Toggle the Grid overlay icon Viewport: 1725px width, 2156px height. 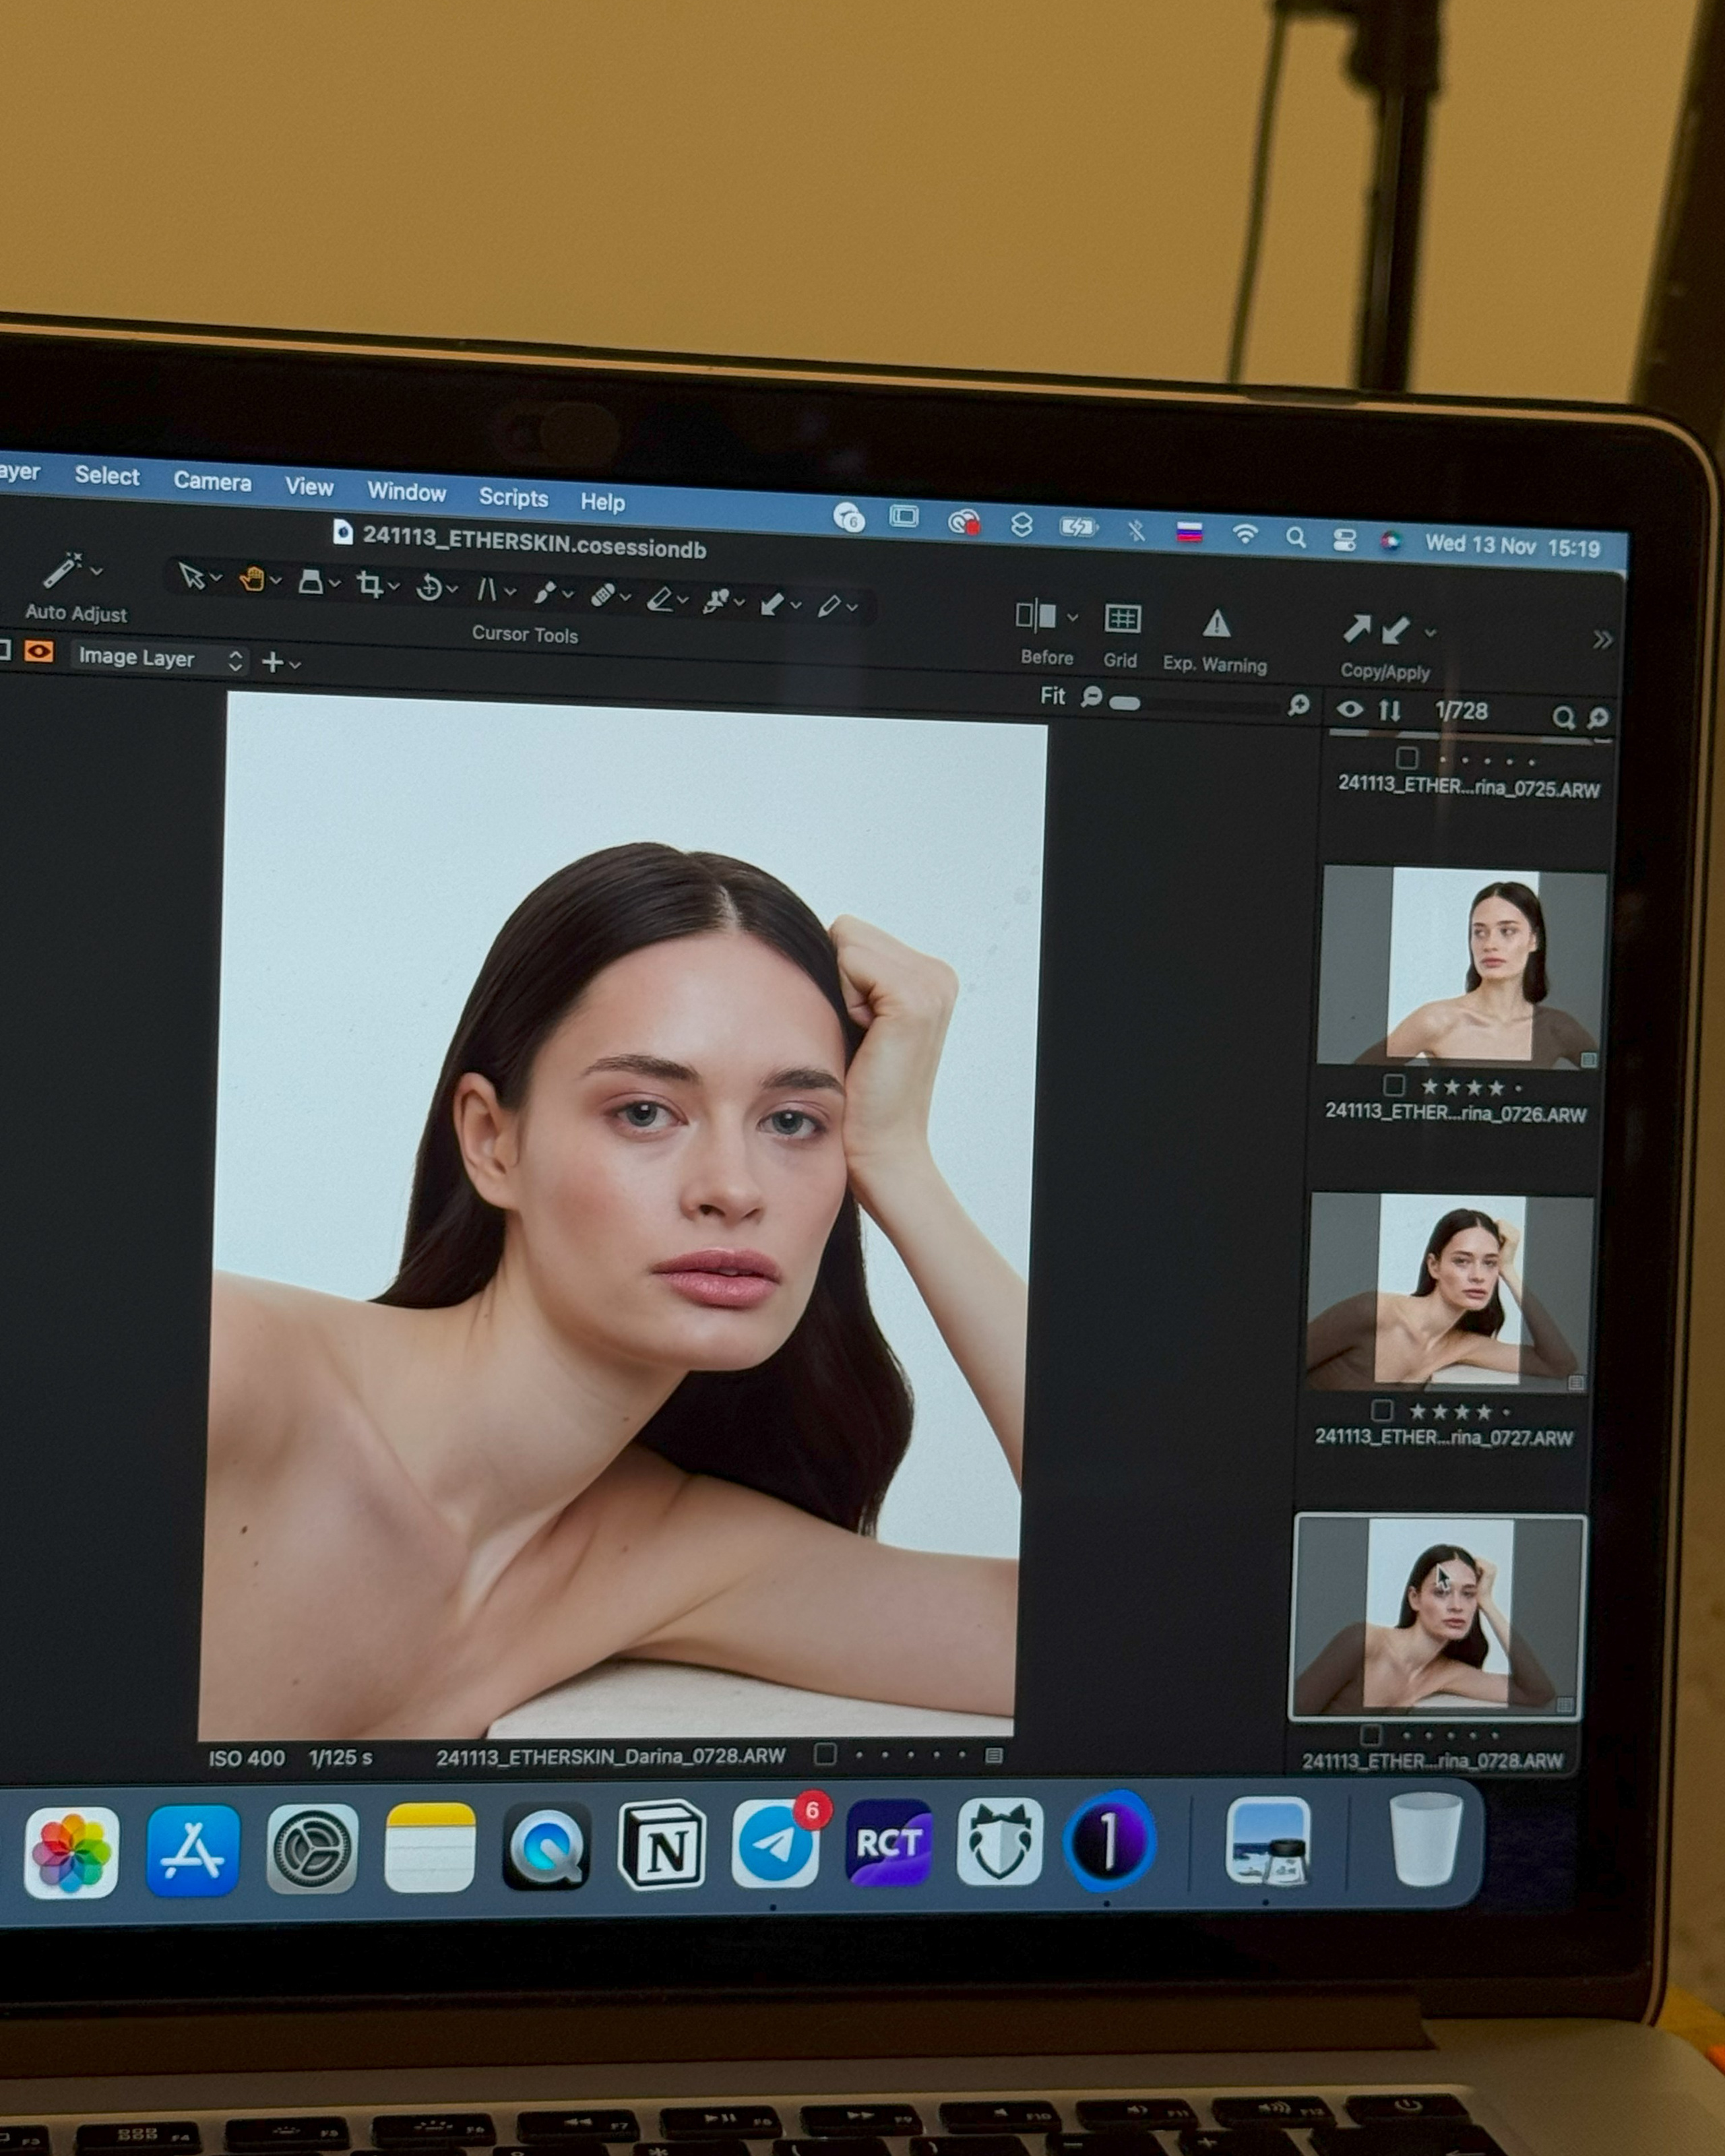pyautogui.click(x=1122, y=619)
